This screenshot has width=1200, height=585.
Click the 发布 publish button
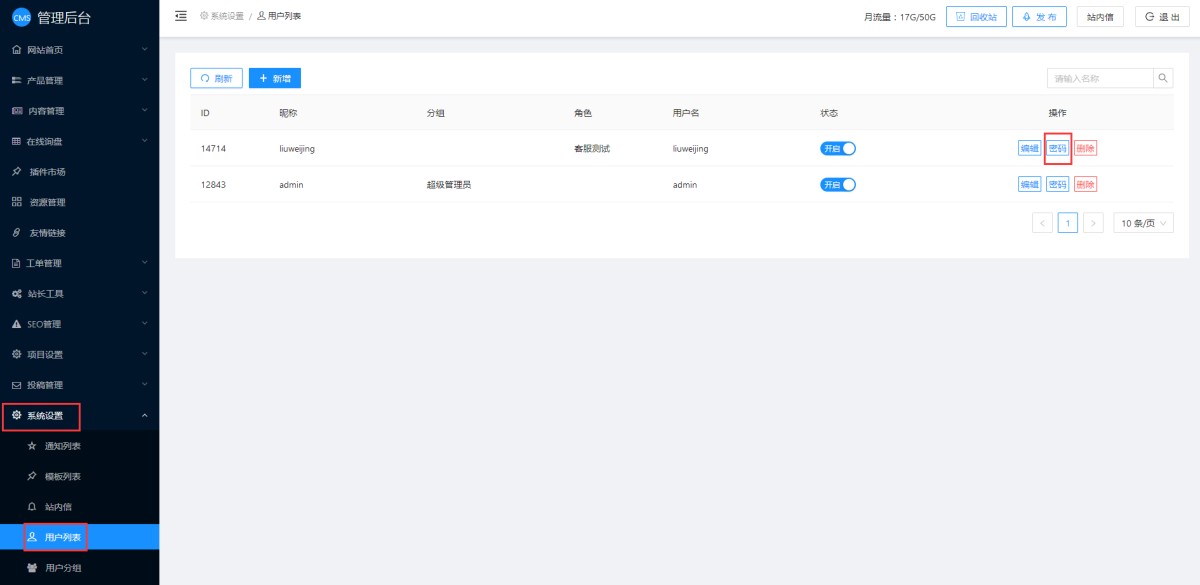click(1039, 17)
